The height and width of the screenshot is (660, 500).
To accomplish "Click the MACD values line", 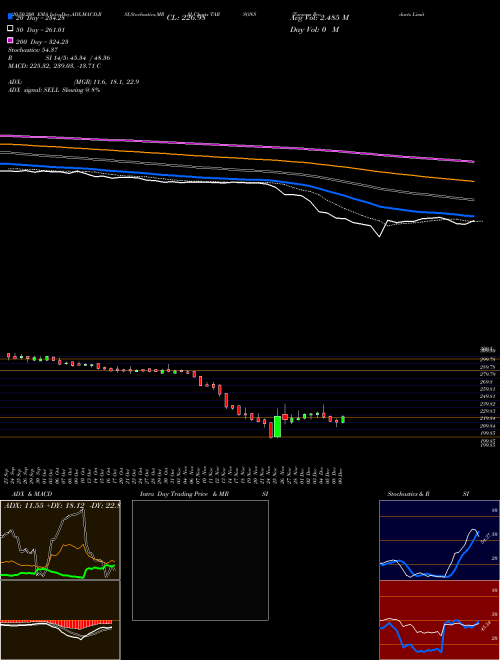I will 54,66.
